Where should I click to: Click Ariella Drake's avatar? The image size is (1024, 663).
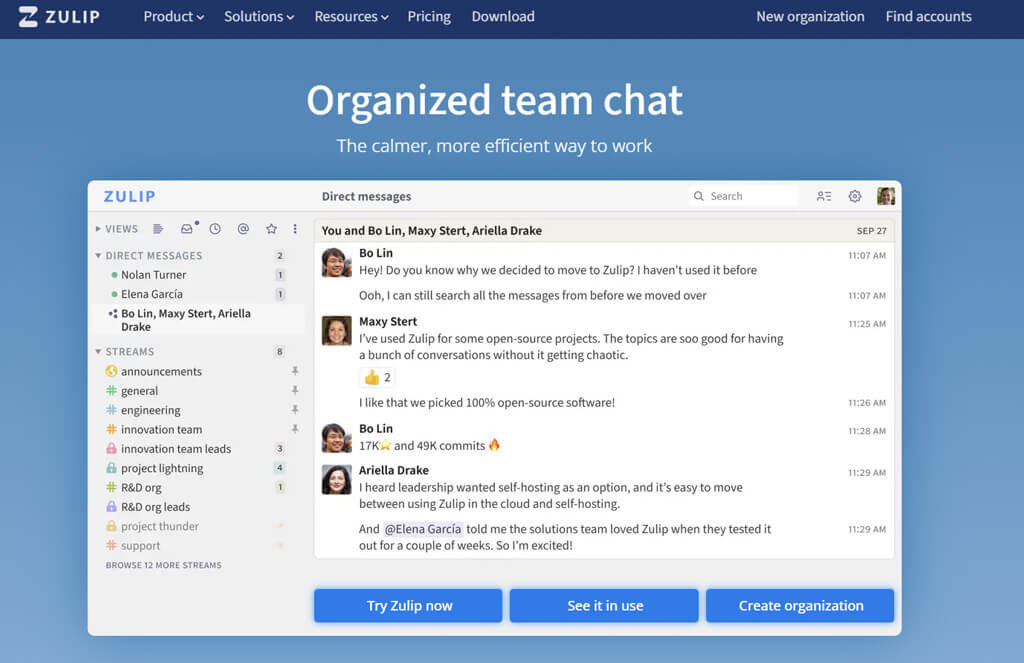[x=336, y=479]
